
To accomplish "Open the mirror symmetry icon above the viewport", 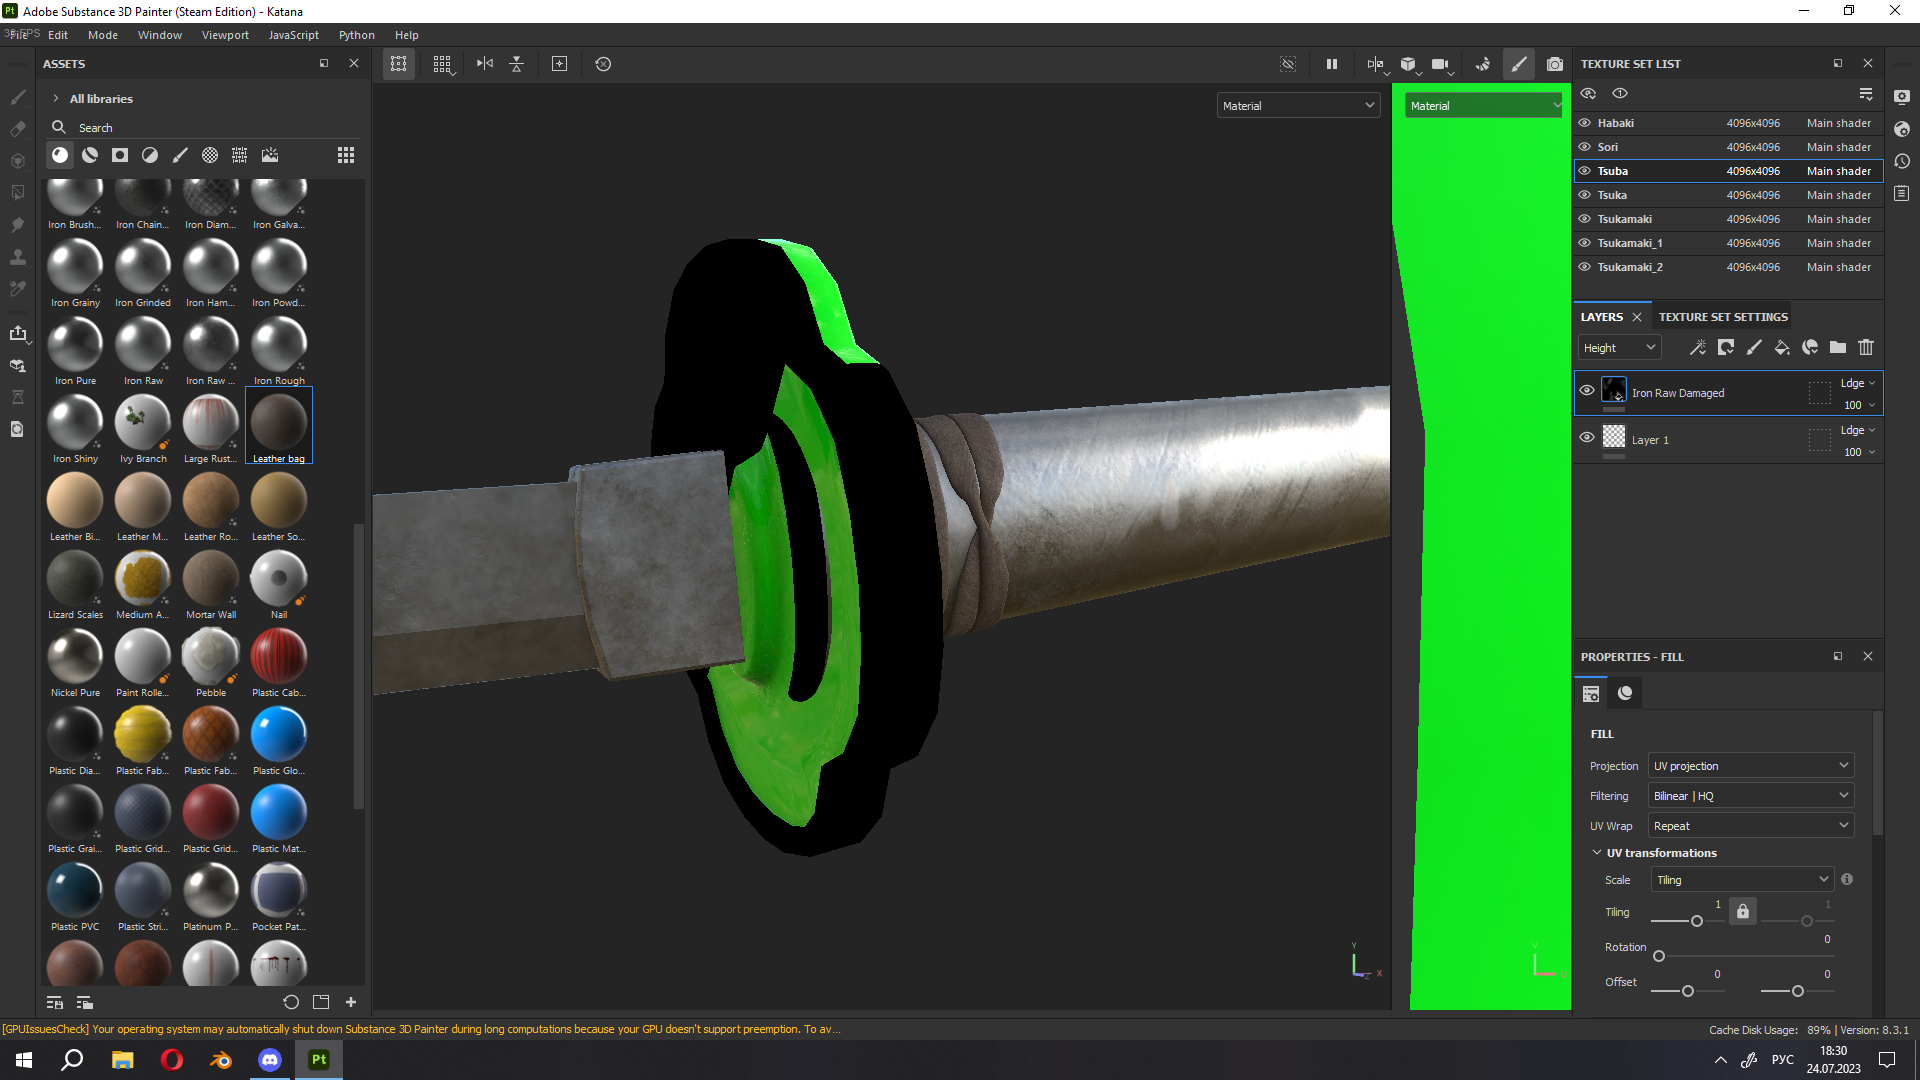I will tap(484, 63).
